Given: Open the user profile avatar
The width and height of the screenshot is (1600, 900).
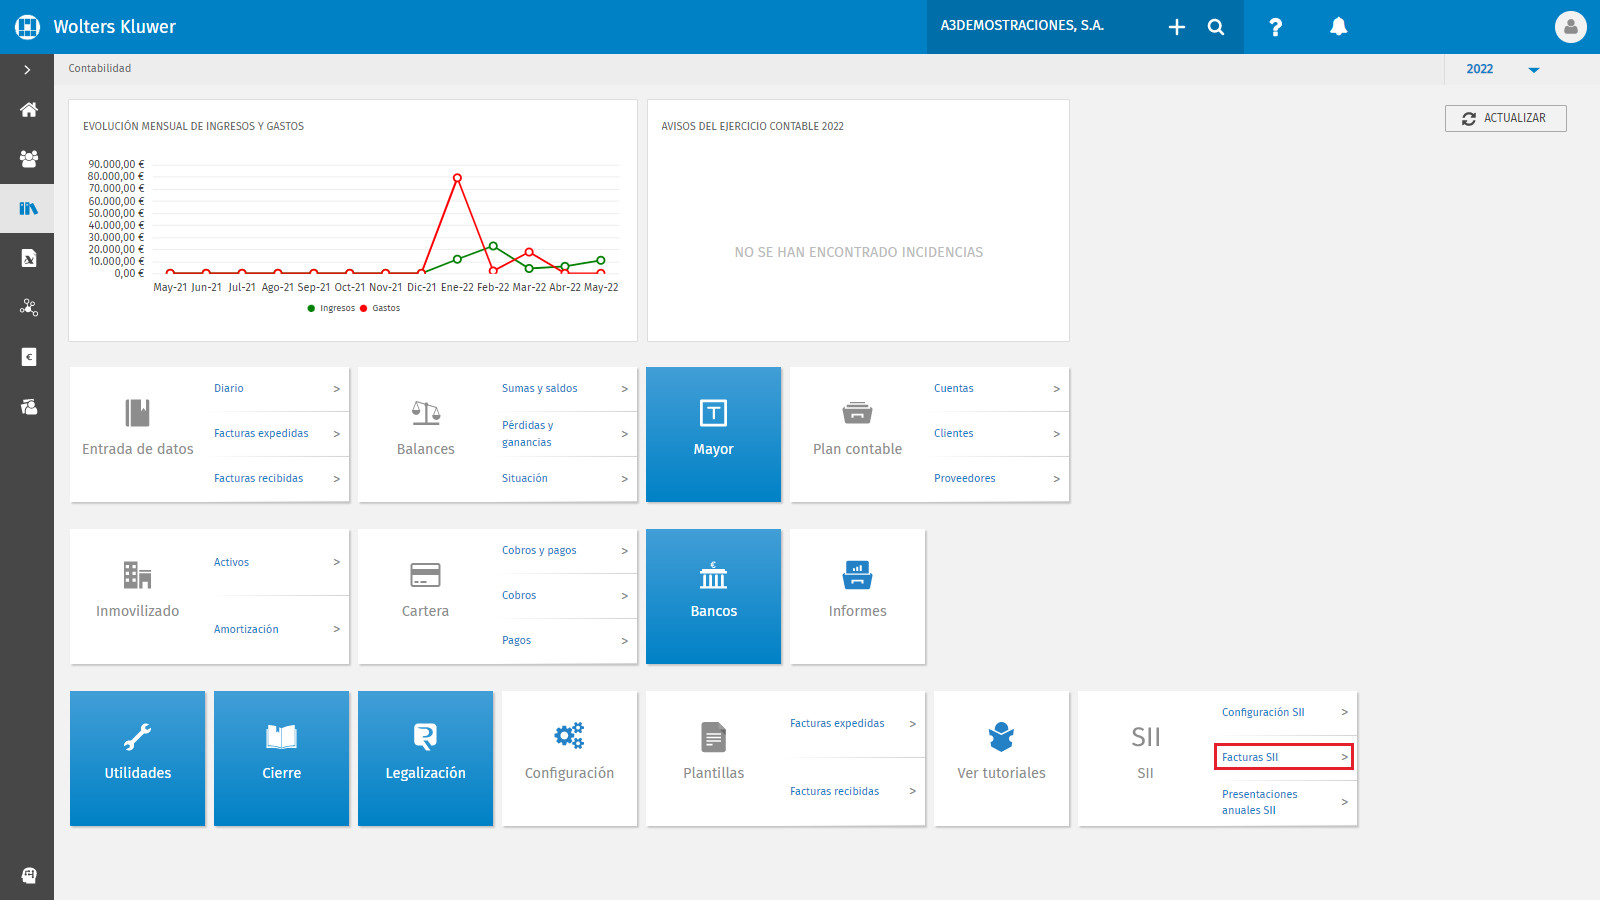Looking at the screenshot, I should click(1570, 27).
